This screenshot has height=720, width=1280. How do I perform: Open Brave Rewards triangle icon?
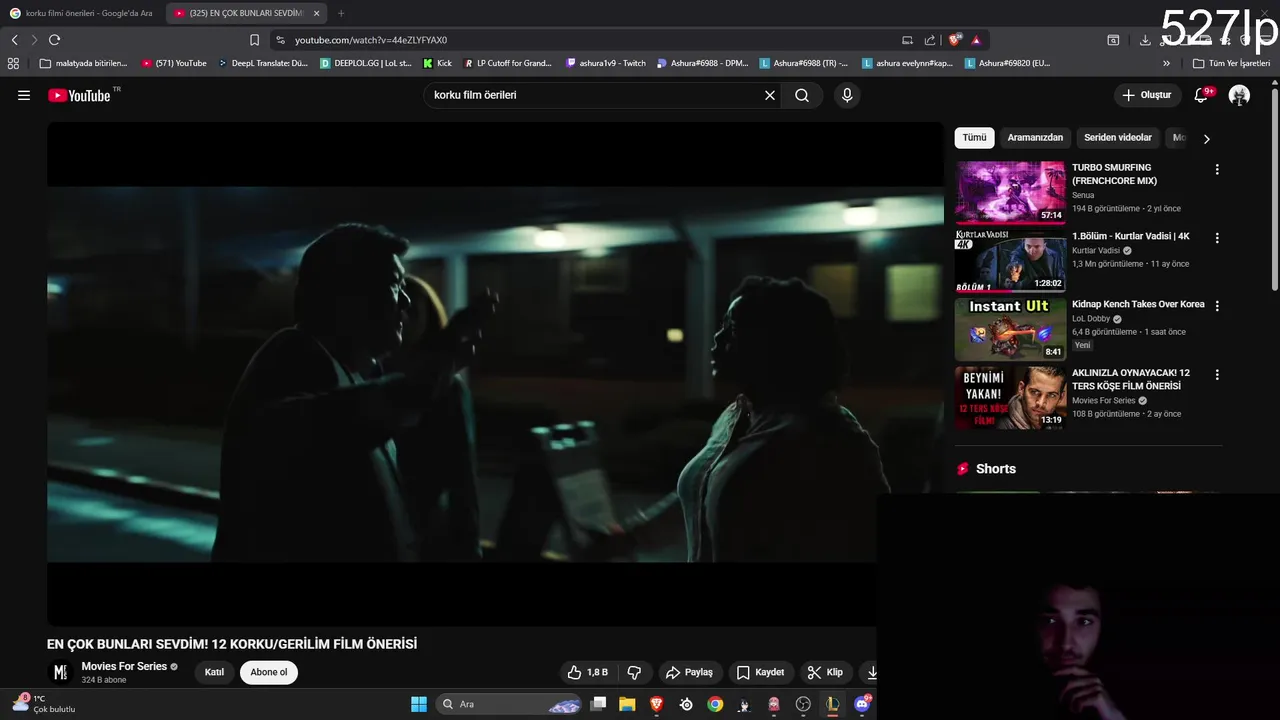point(976,40)
